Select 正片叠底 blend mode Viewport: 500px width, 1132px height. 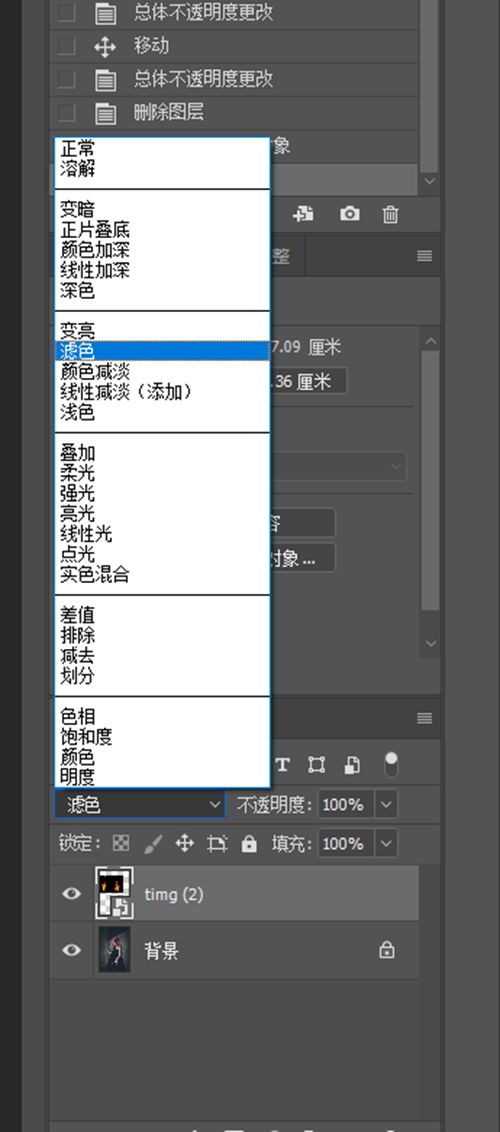[95, 231]
